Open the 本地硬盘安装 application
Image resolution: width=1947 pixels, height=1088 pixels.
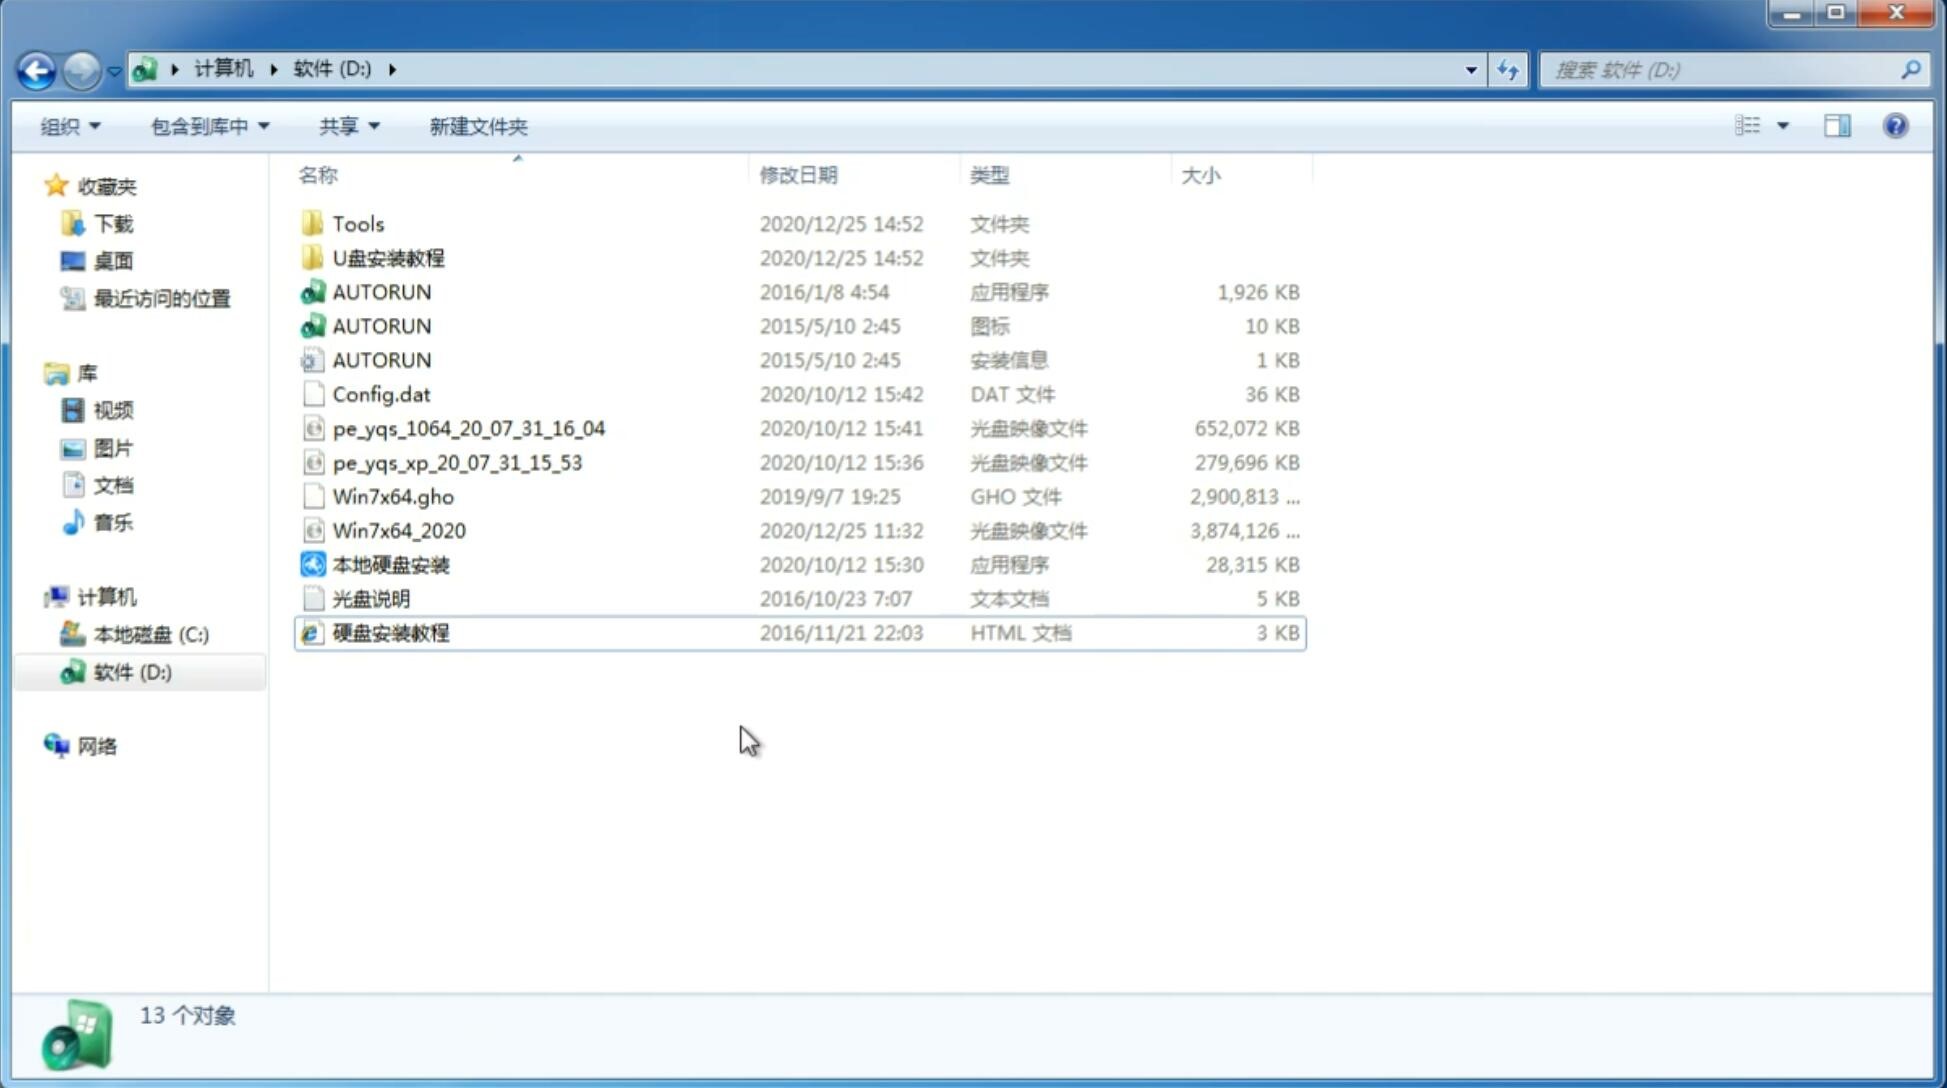pyautogui.click(x=390, y=564)
